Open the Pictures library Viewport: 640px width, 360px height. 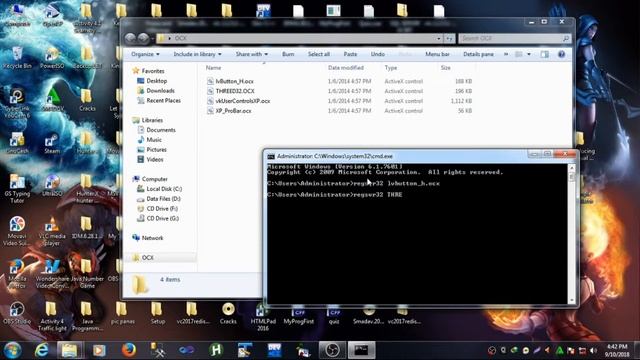[x=152, y=149]
